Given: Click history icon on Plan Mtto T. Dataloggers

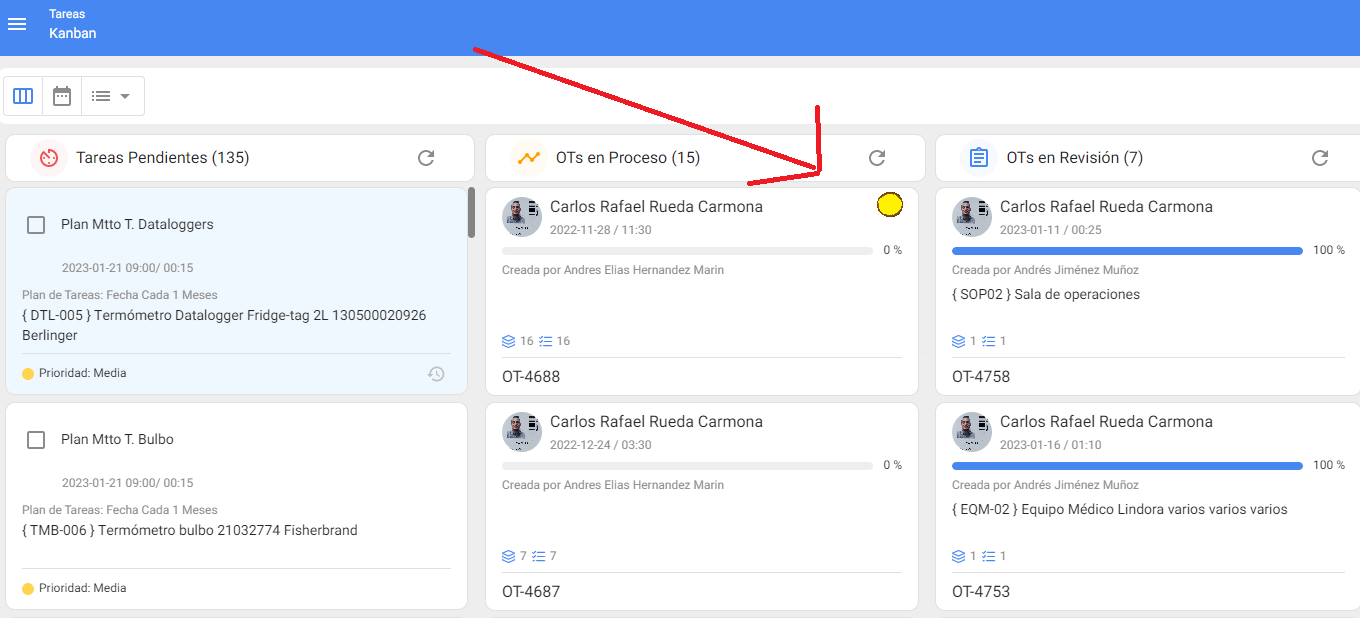Looking at the screenshot, I should (x=436, y=374).
